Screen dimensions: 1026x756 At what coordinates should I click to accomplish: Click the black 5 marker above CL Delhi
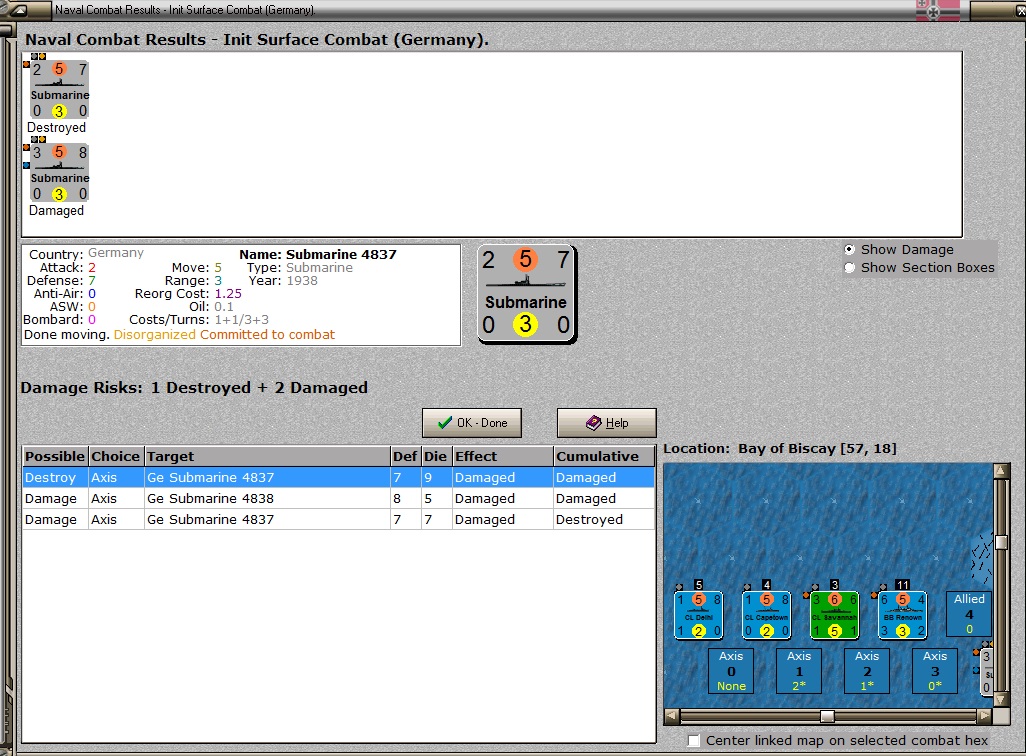699,585
